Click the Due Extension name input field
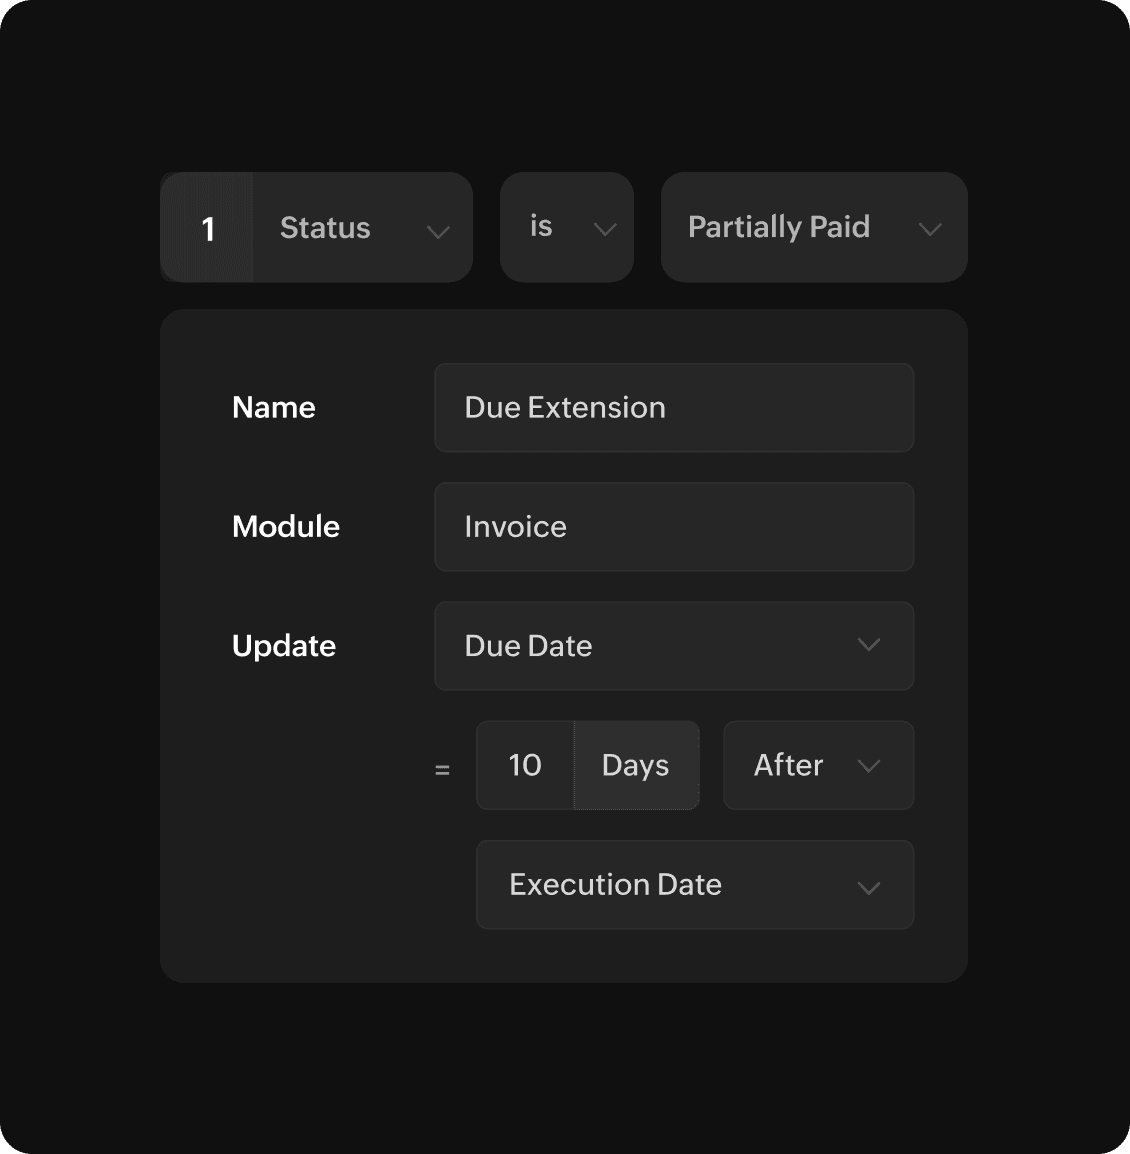This screenshot has height=1154, width=1130. point(673,408)
